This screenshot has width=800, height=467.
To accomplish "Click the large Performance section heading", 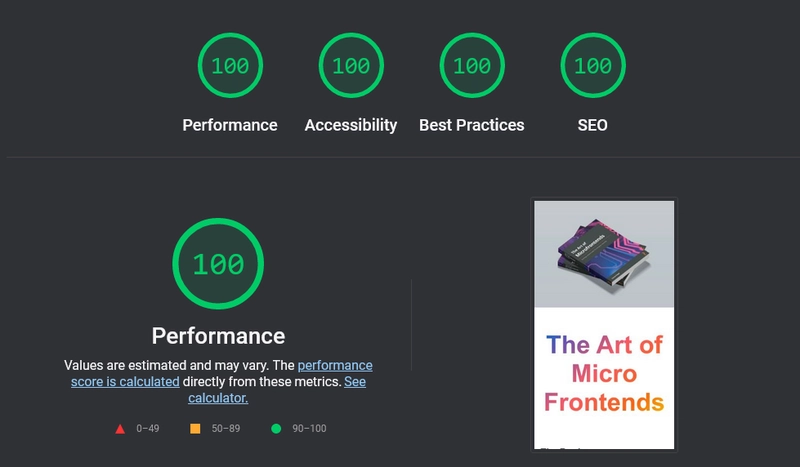I will tap(218, 335).
